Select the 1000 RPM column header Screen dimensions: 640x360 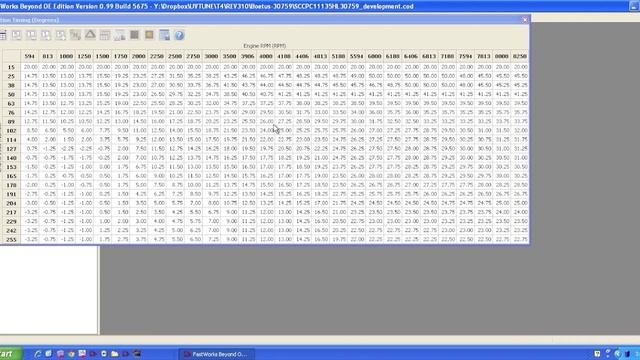(x=66, y=56)
